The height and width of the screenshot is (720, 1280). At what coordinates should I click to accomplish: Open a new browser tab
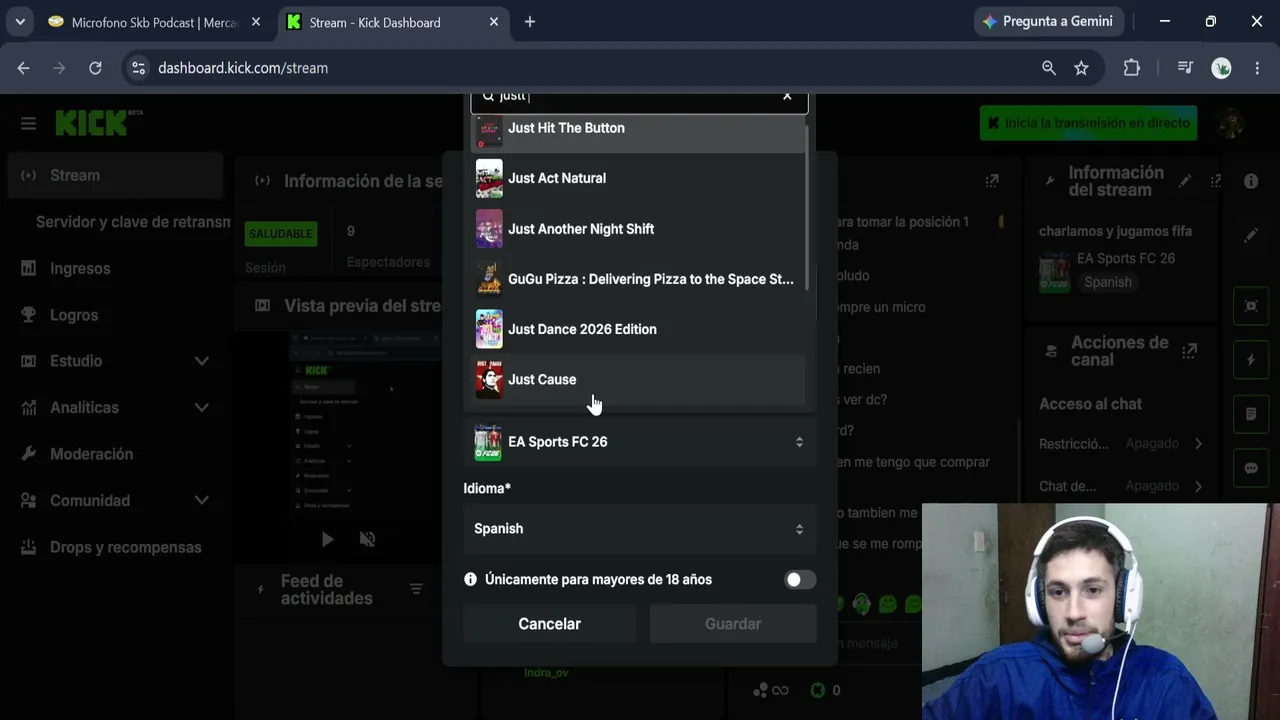(530, 22)
